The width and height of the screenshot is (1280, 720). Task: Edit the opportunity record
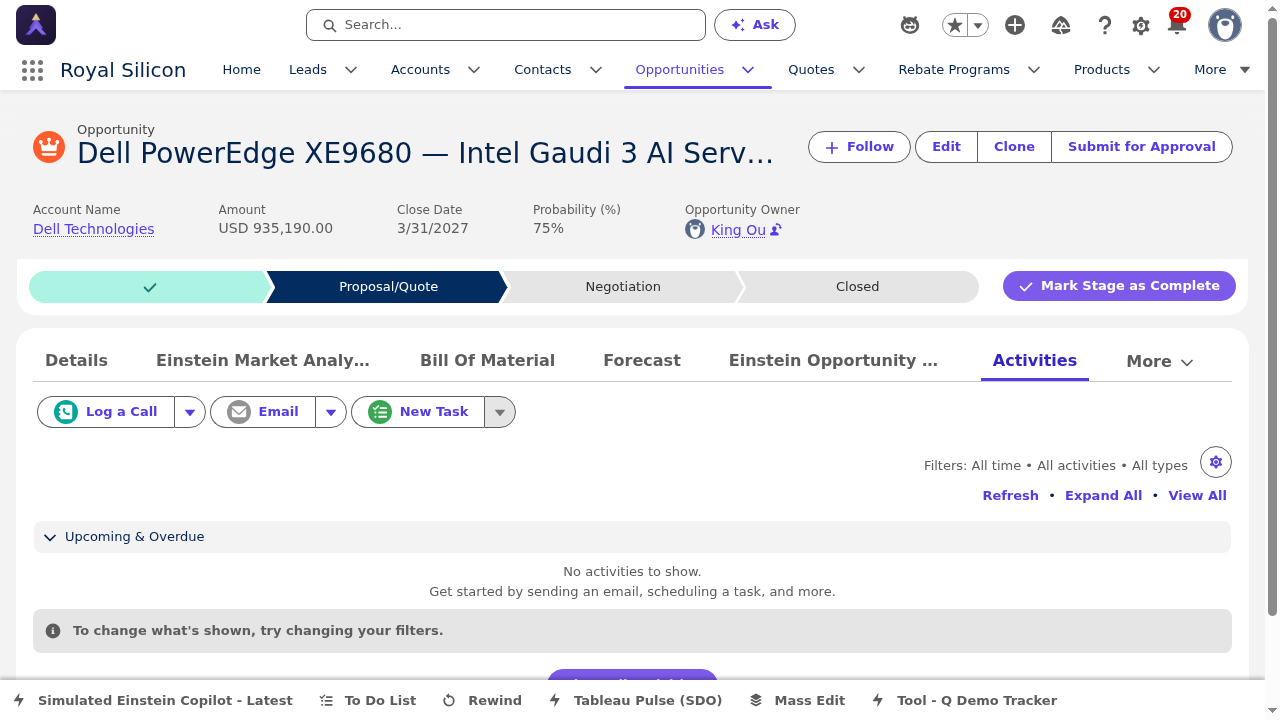(x=946, y=147)
